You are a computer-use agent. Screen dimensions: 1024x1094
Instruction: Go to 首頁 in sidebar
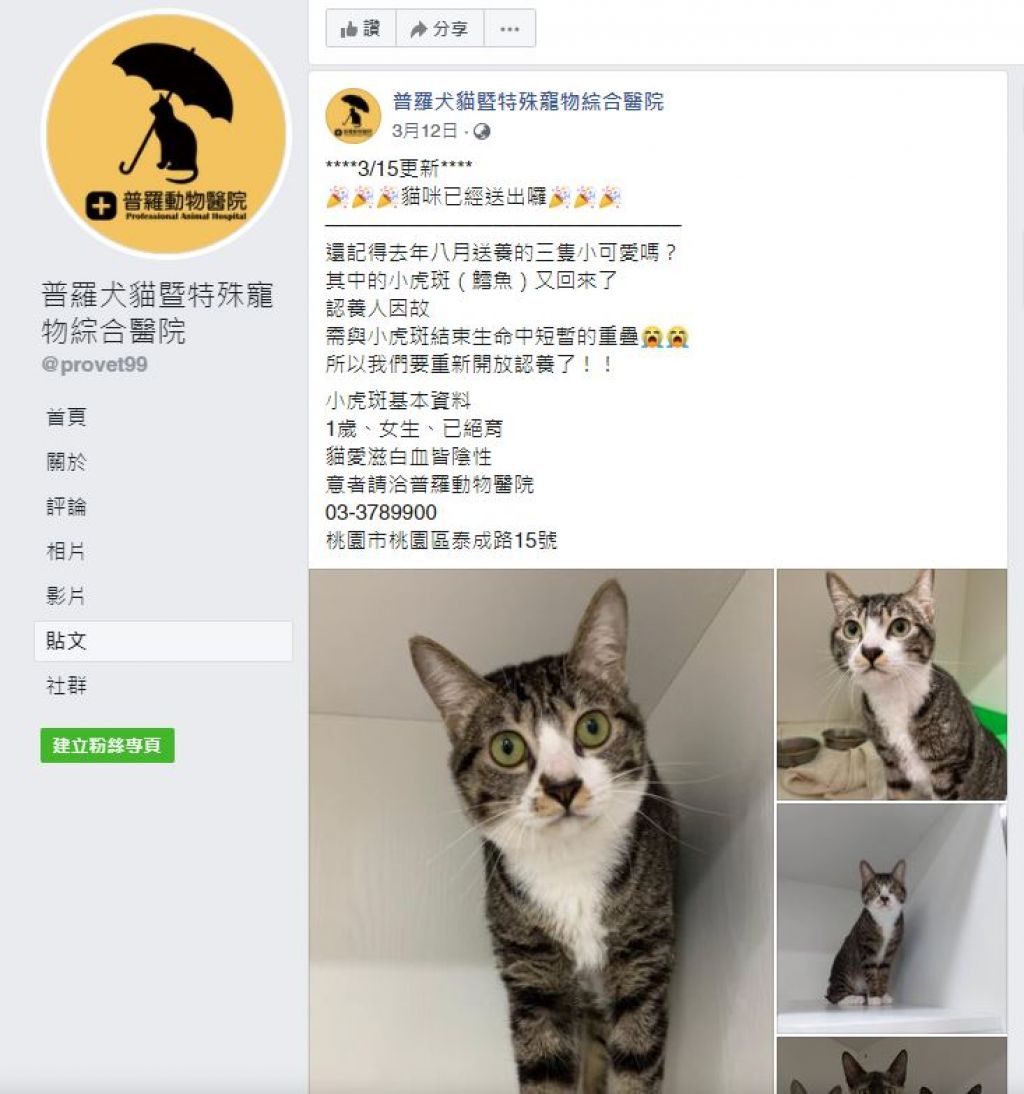tap(66, 417)
